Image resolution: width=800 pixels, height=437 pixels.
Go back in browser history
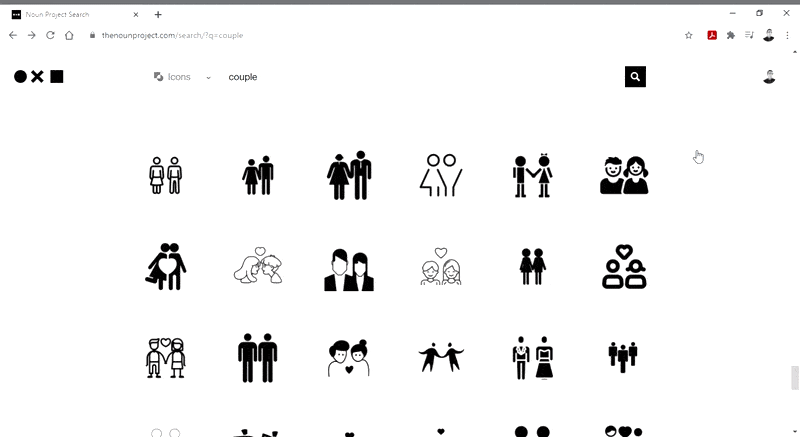[13, 35]
